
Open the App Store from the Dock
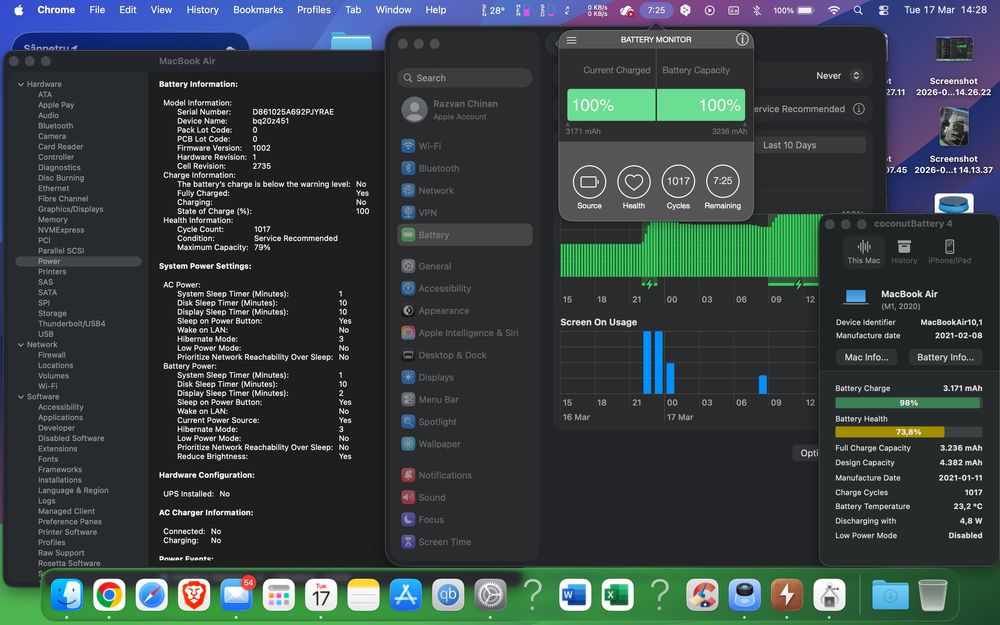coord(406,596)
